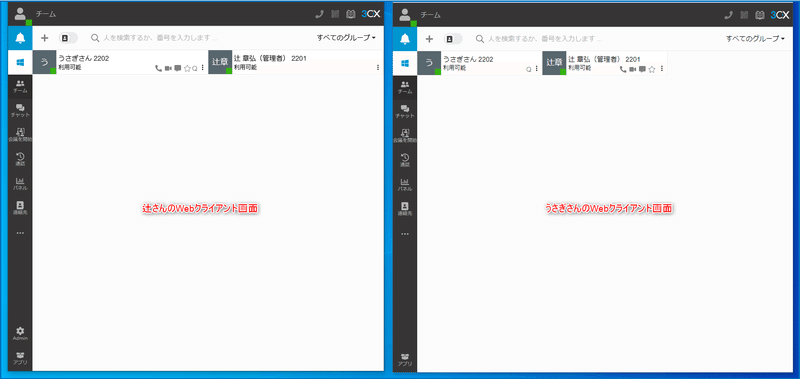Toggle the contacts view switch in left window

click(x=68, y=38)
